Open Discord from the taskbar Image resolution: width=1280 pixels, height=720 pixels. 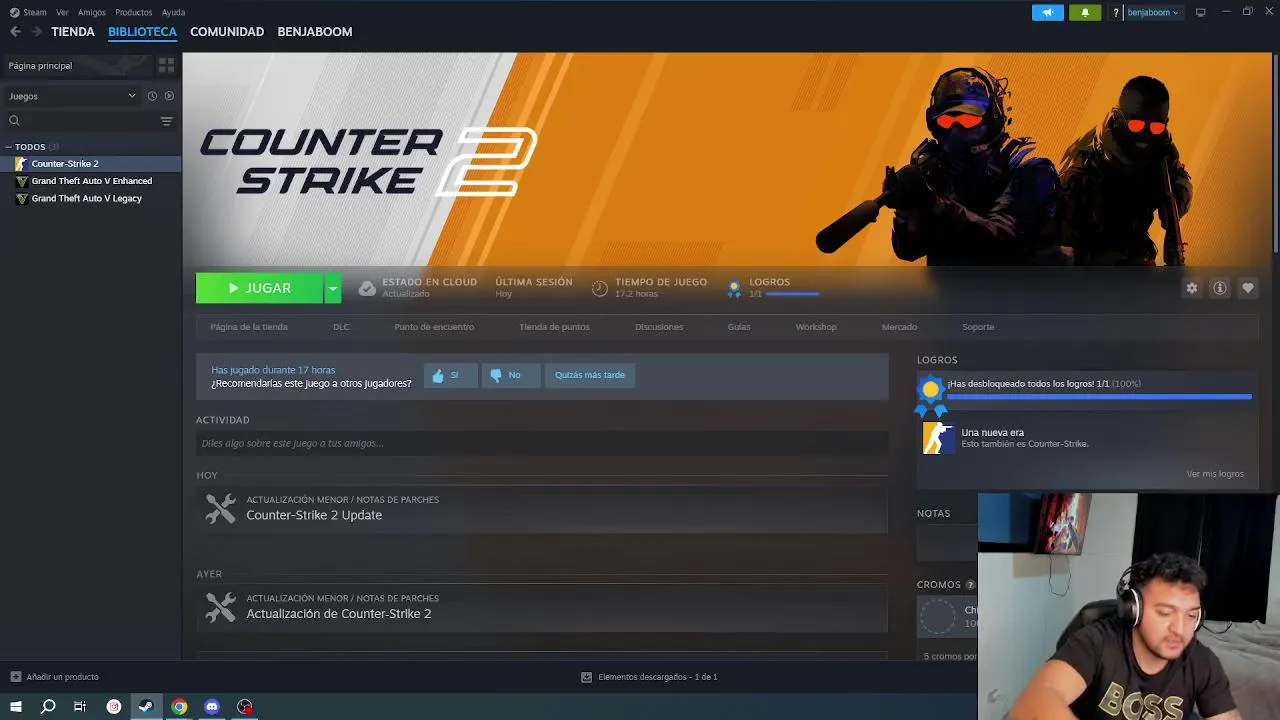click(212, 707)
